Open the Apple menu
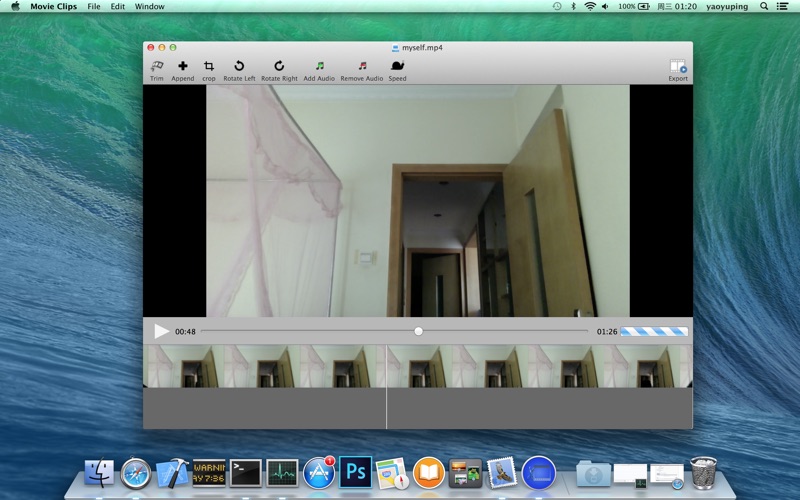This screenshot has width=800, height=500. (15, 6)
